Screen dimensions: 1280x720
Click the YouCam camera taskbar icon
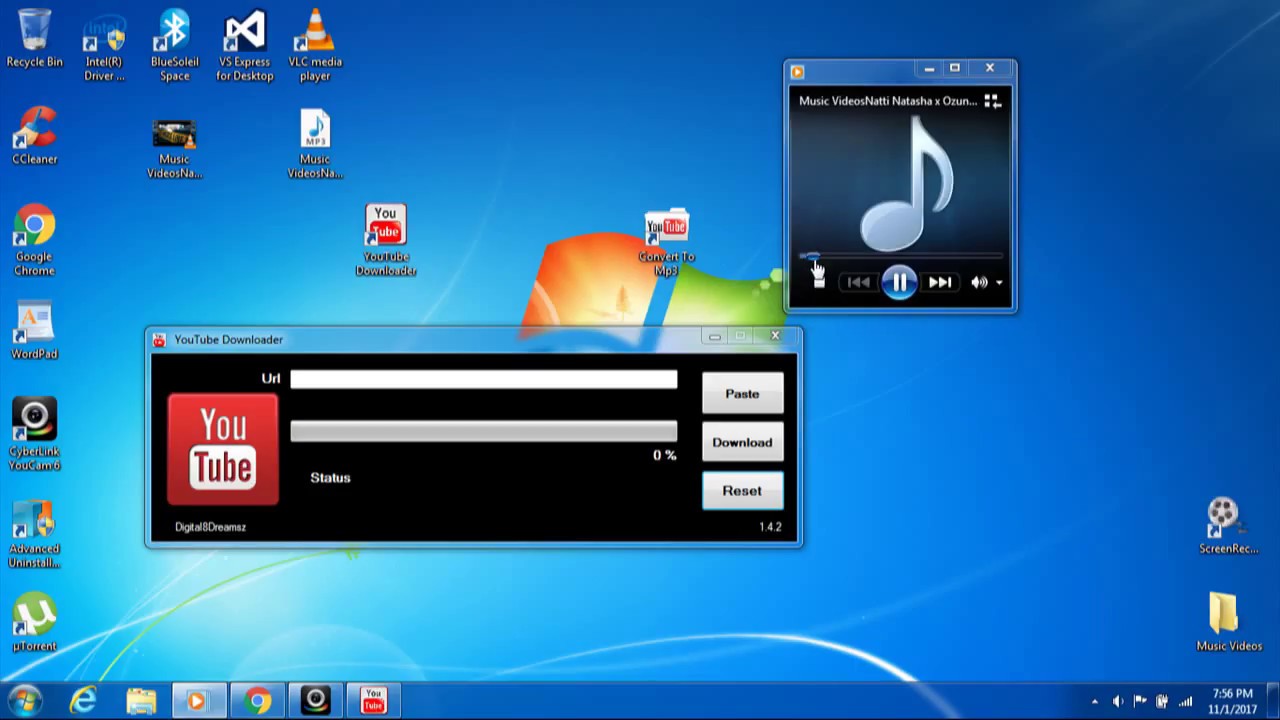click(x=315, y=702)
